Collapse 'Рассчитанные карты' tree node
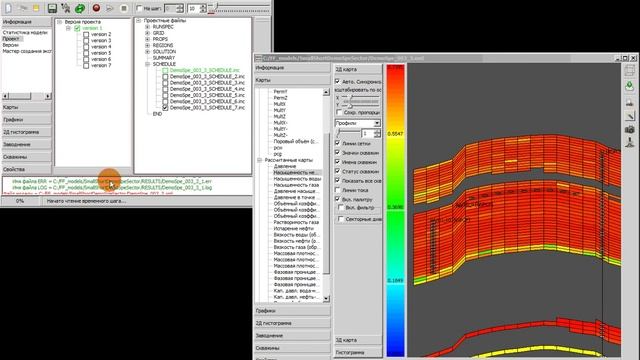Image resolution: width=640 pixels, height=360 pixels. [260, 160]
